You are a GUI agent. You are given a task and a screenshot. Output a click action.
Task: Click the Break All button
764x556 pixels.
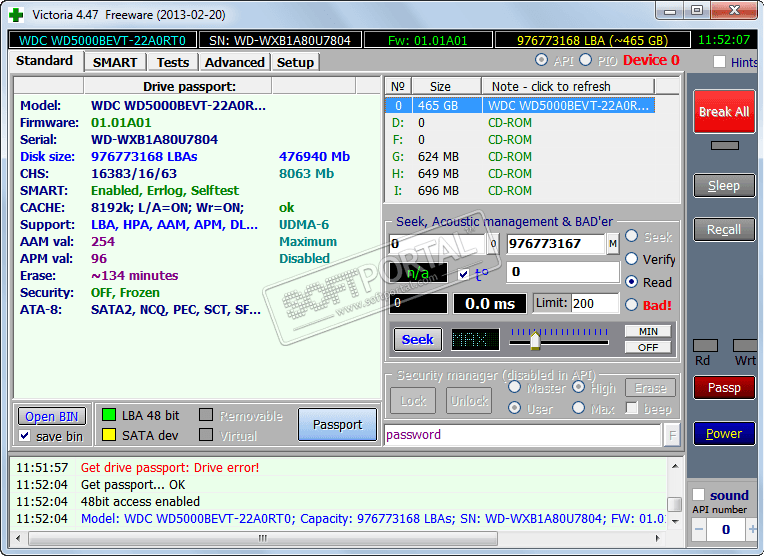(x=724, y=112)
